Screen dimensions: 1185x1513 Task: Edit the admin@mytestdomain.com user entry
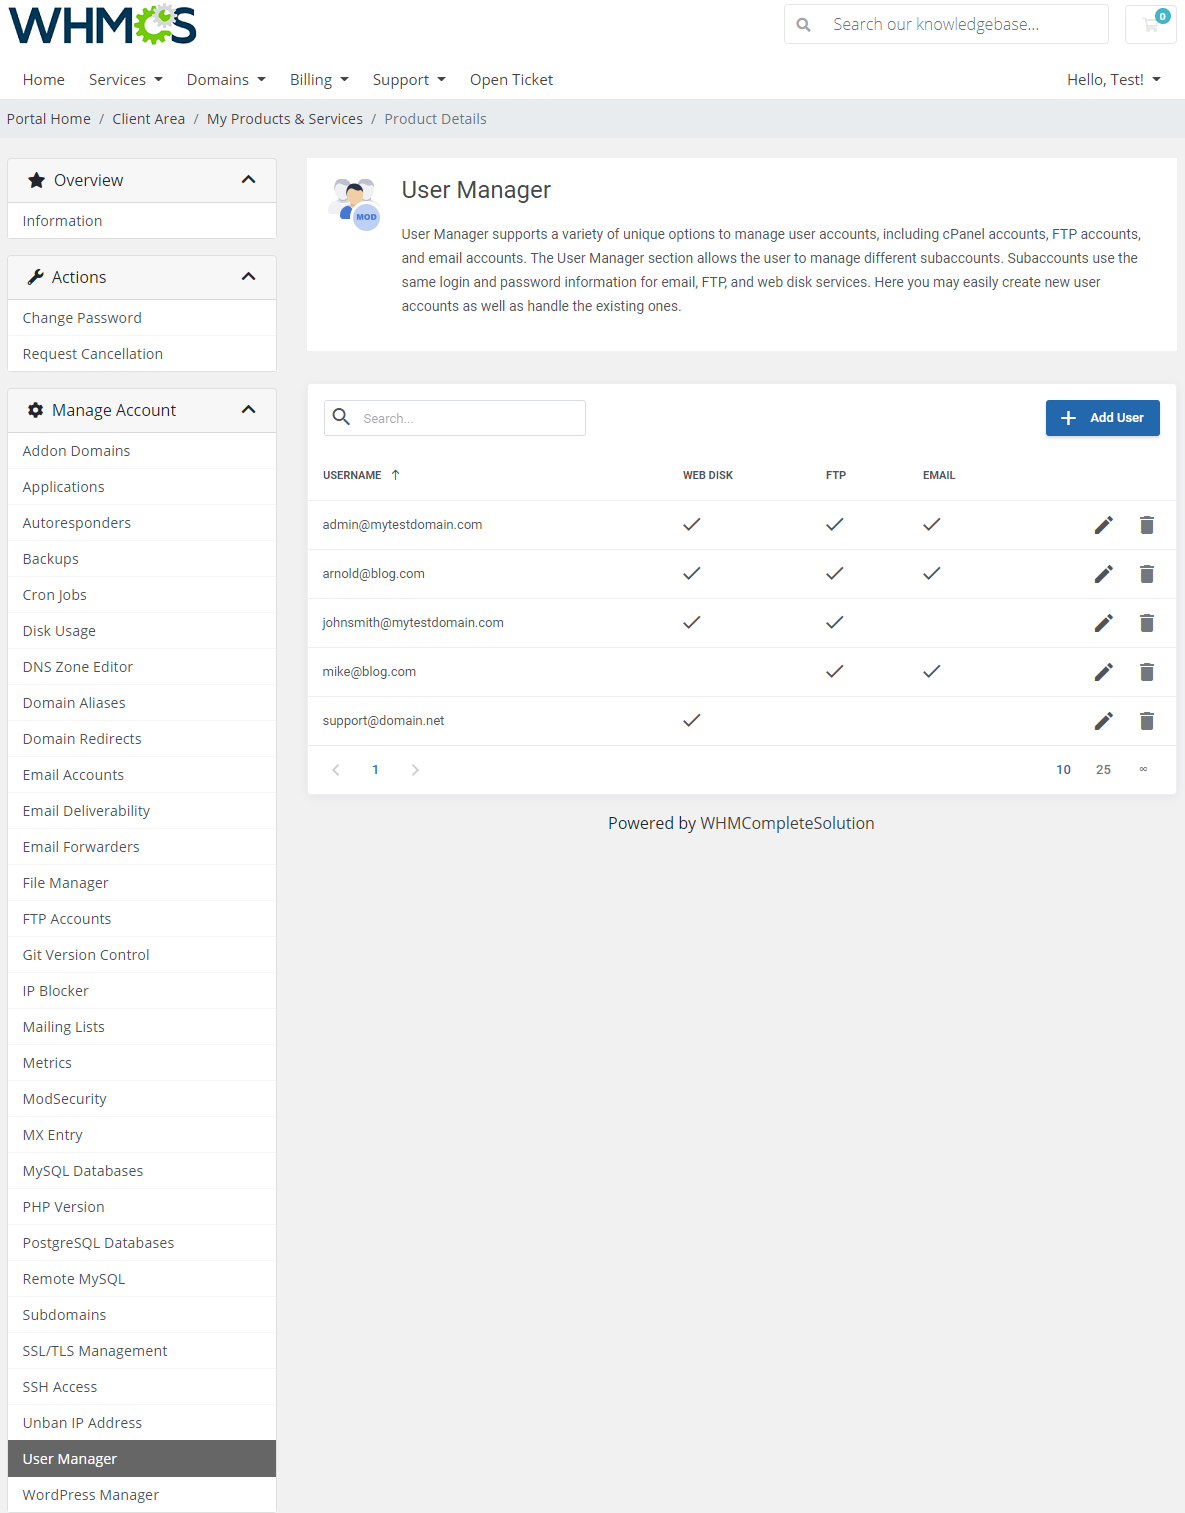tap(1103, 524)
